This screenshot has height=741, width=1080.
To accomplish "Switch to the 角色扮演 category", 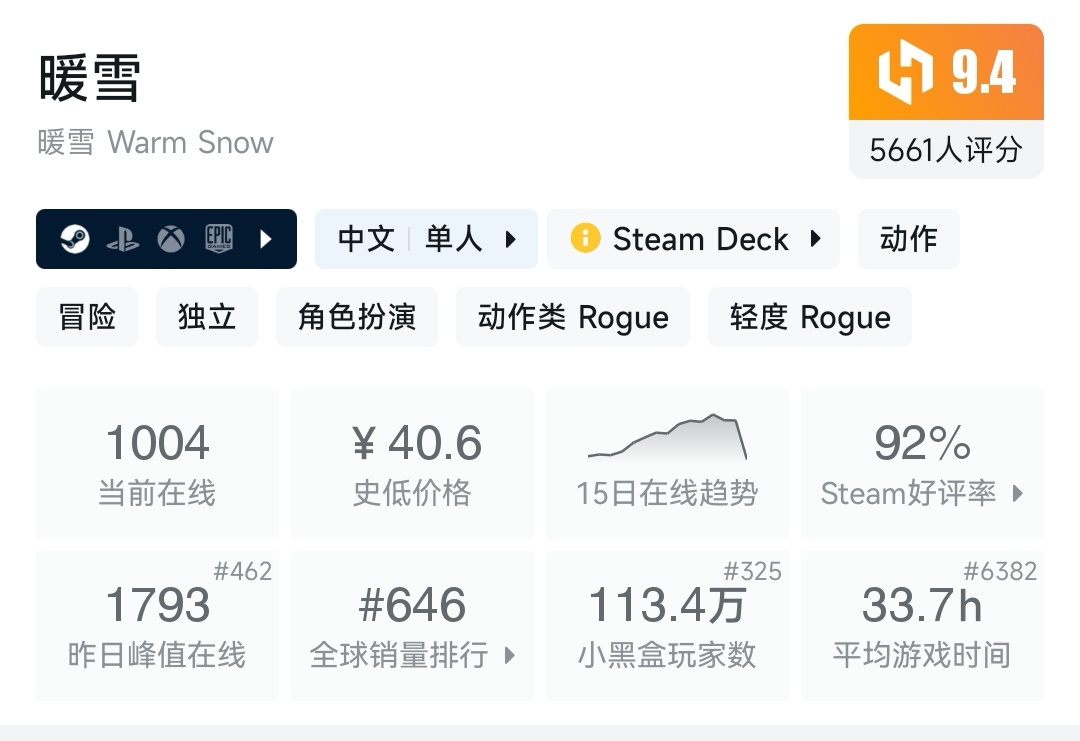I will pos(357,315).
